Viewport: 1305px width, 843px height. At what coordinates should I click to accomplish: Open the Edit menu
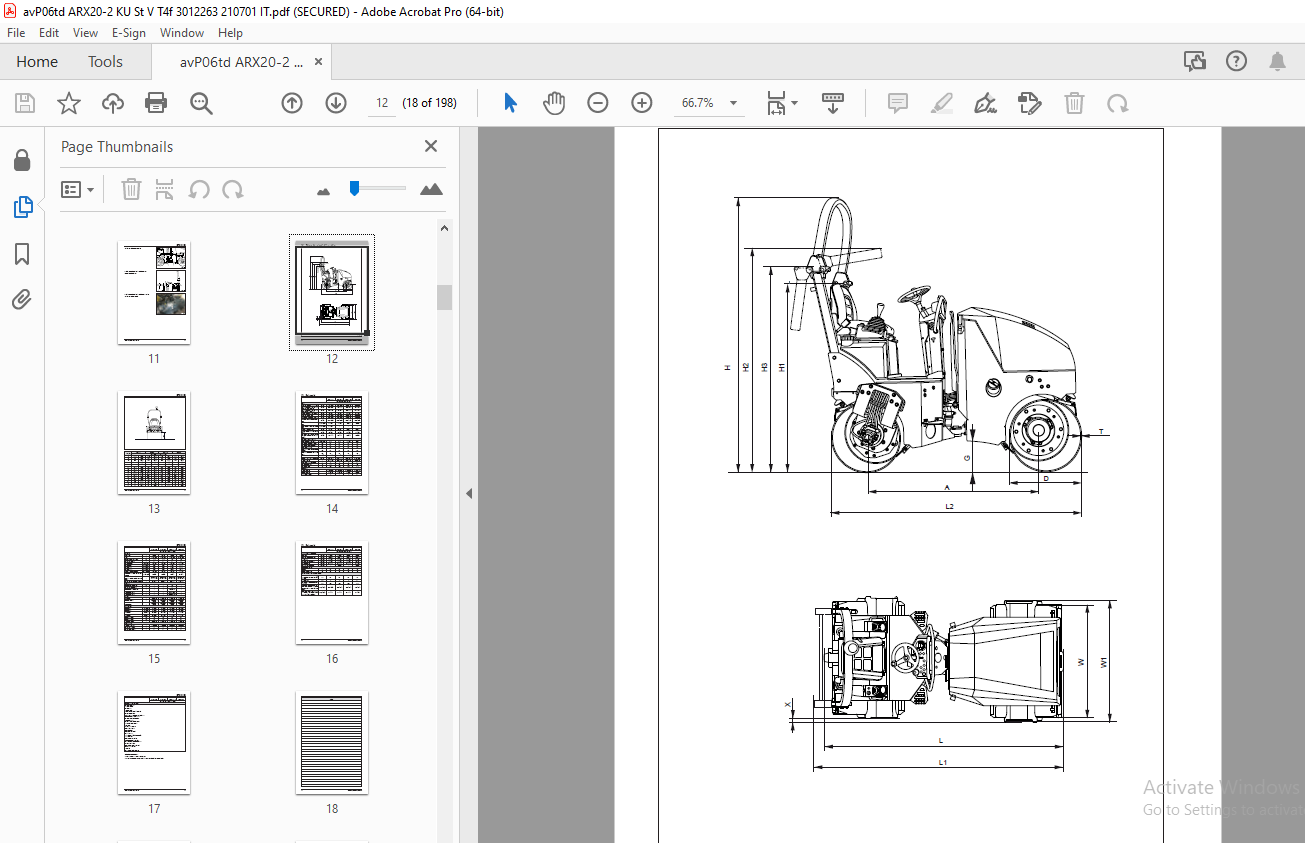(49, 33)
